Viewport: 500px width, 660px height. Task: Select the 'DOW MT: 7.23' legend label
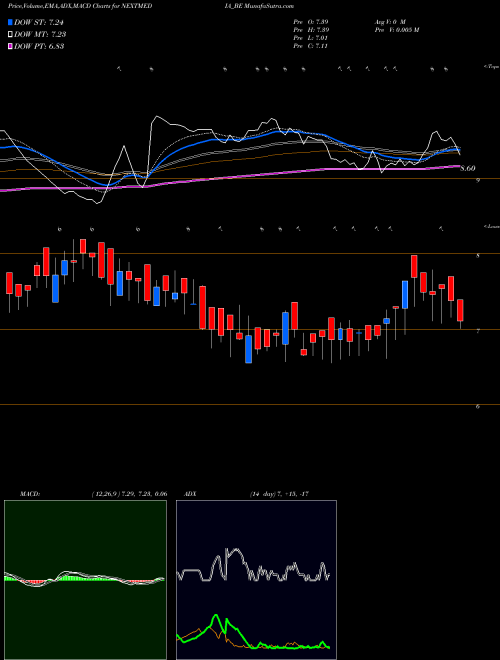[x=40, y=34]
